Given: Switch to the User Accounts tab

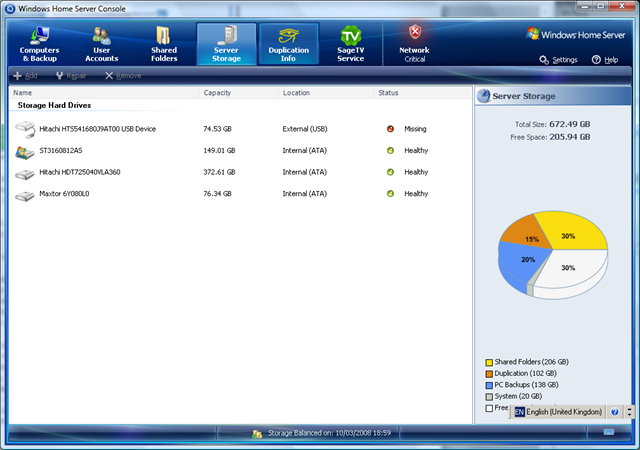Looking at the screenshot, I should (101, 46).
